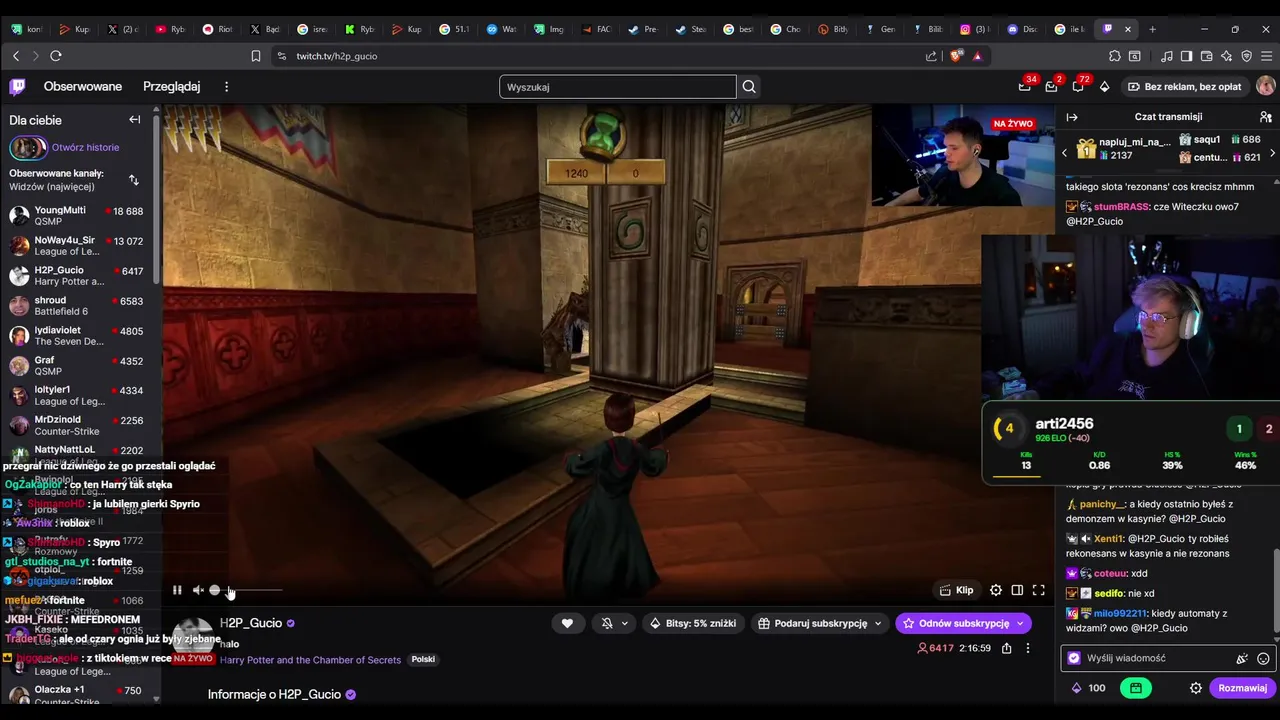This screenshot has width=1280, height=720.
Task: Open the inbox with 2 notifications
Action: click(1051, 87)
